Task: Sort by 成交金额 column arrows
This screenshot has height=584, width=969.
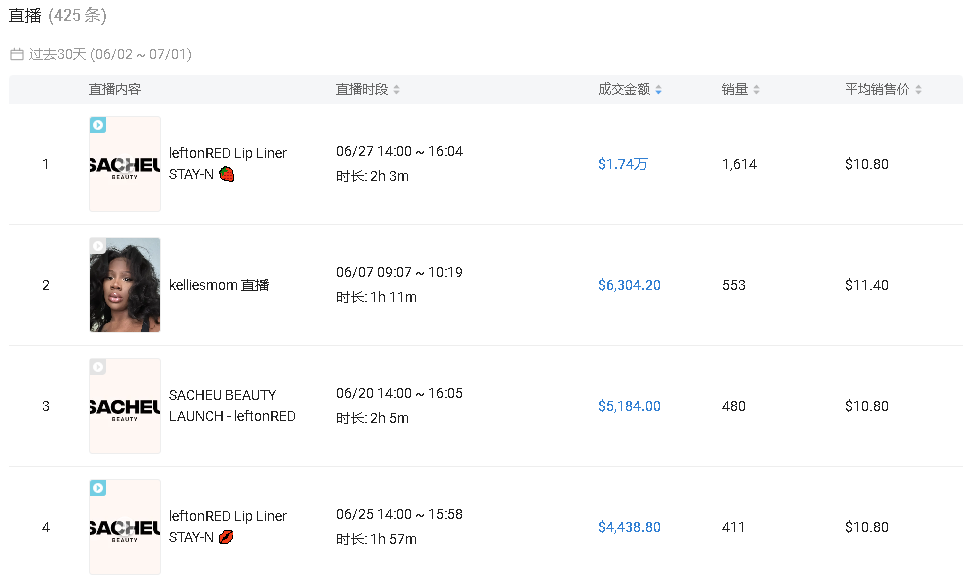Action: click(658, 90)
